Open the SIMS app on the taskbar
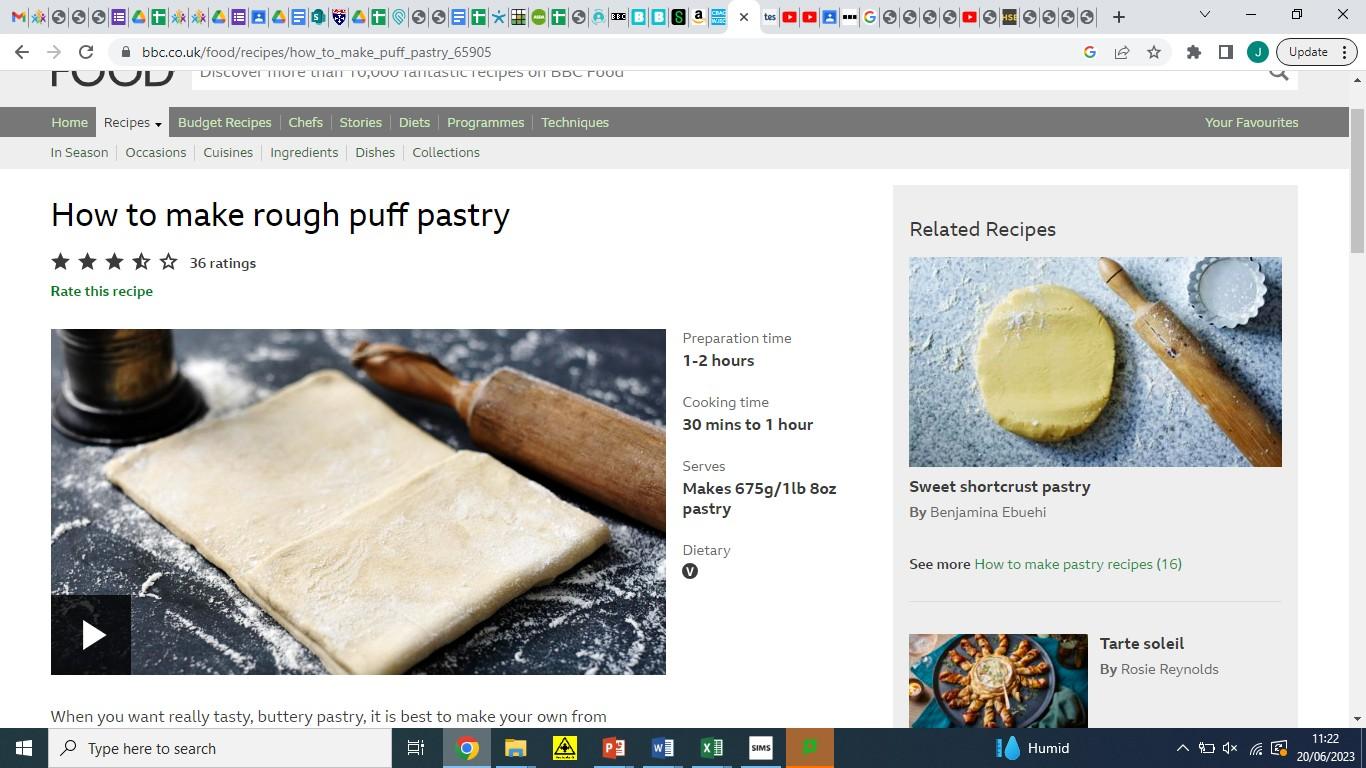 (x=760, y=748)
